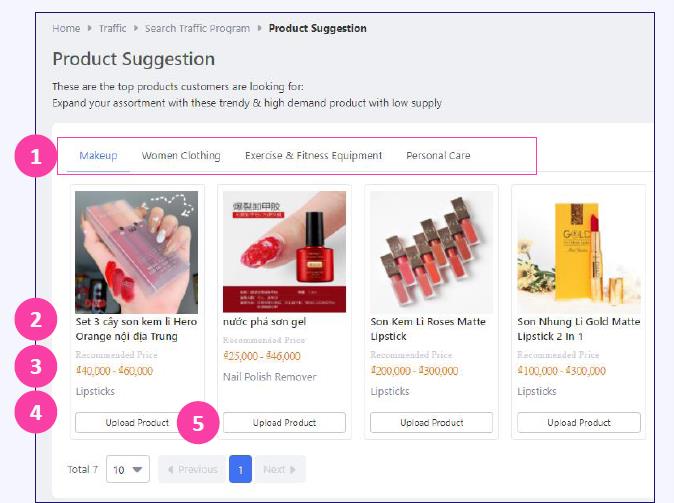Open Hero Orange lipstick set thumbnail

point(137,252)
